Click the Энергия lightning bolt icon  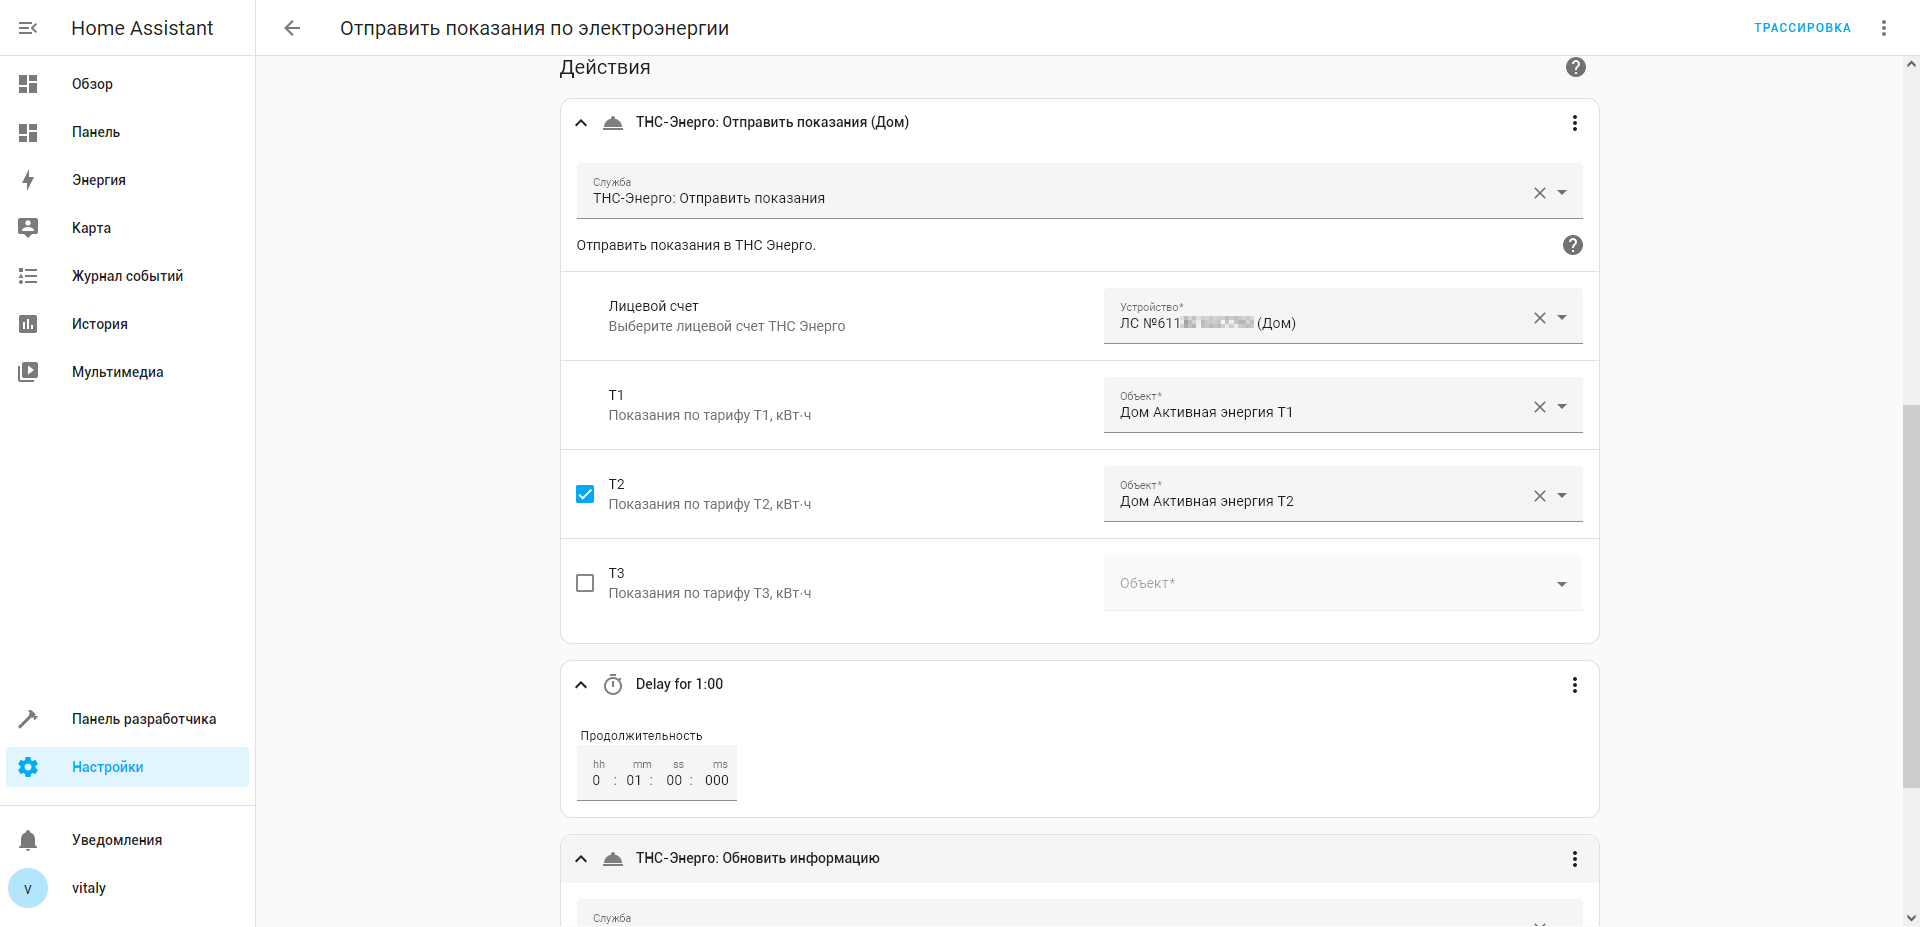pos(28,180)
